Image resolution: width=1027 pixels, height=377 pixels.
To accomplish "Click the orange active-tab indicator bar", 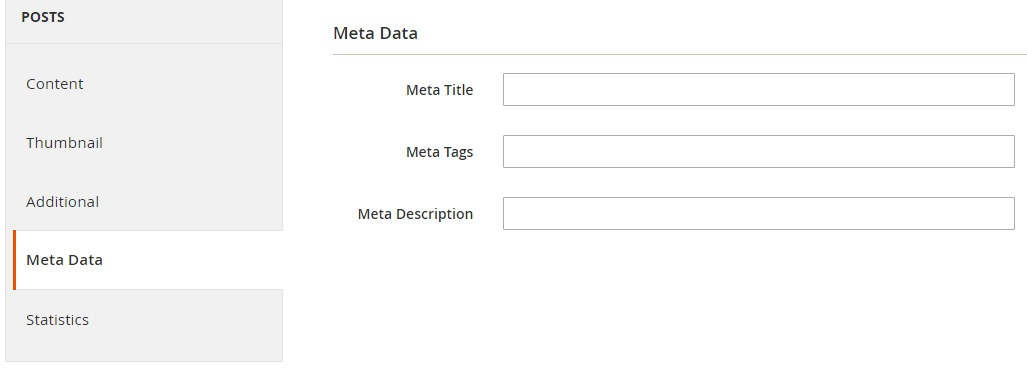I will pos(14,260).
